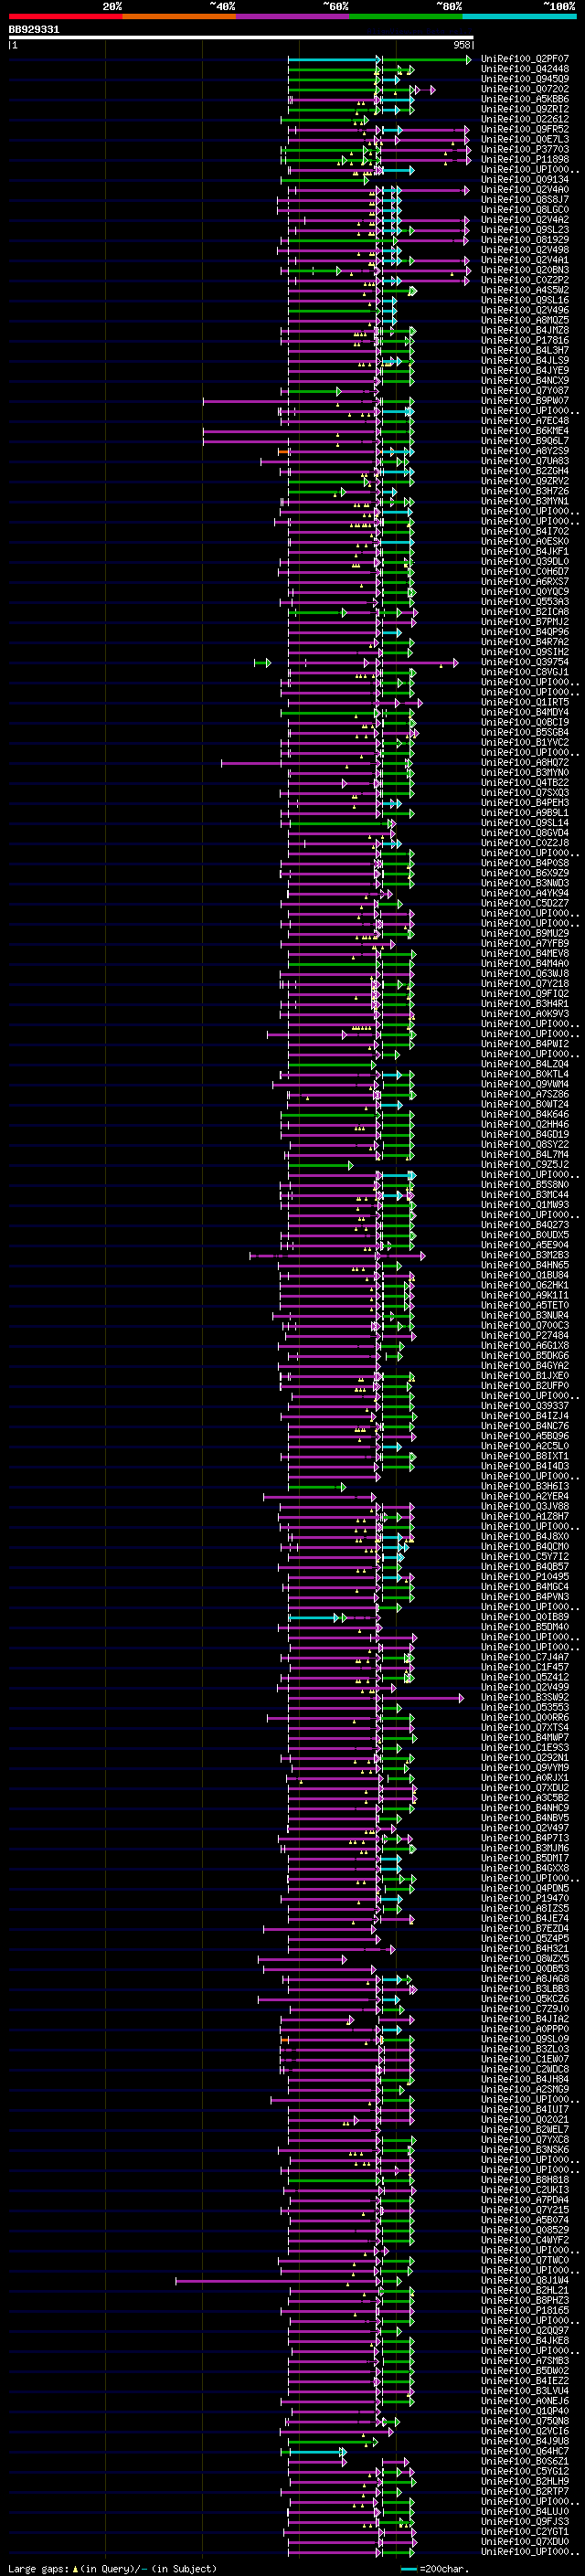The image size is (585, 2576).
Task: Select the UniRef100_A8HQ72 label
Action: click(524, 762)
